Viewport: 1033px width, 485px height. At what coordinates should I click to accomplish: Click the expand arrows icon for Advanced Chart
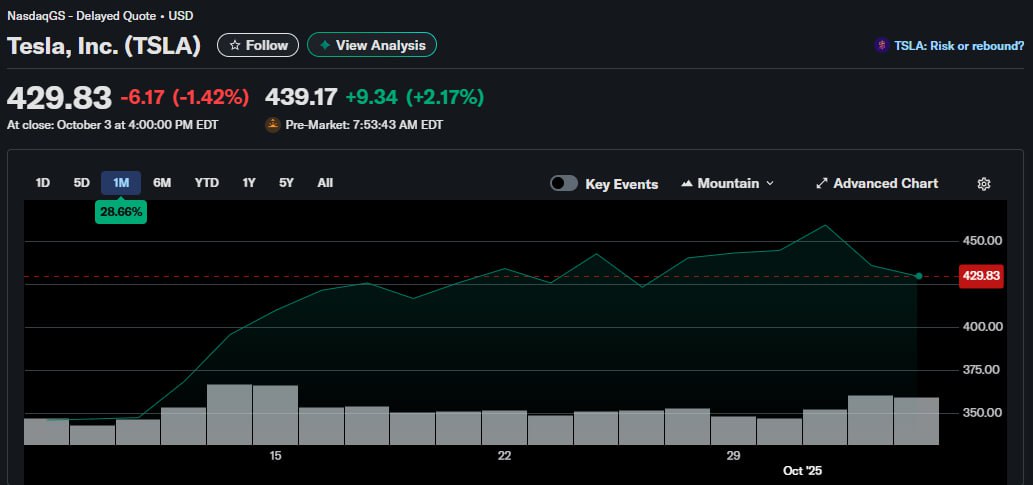822,184
